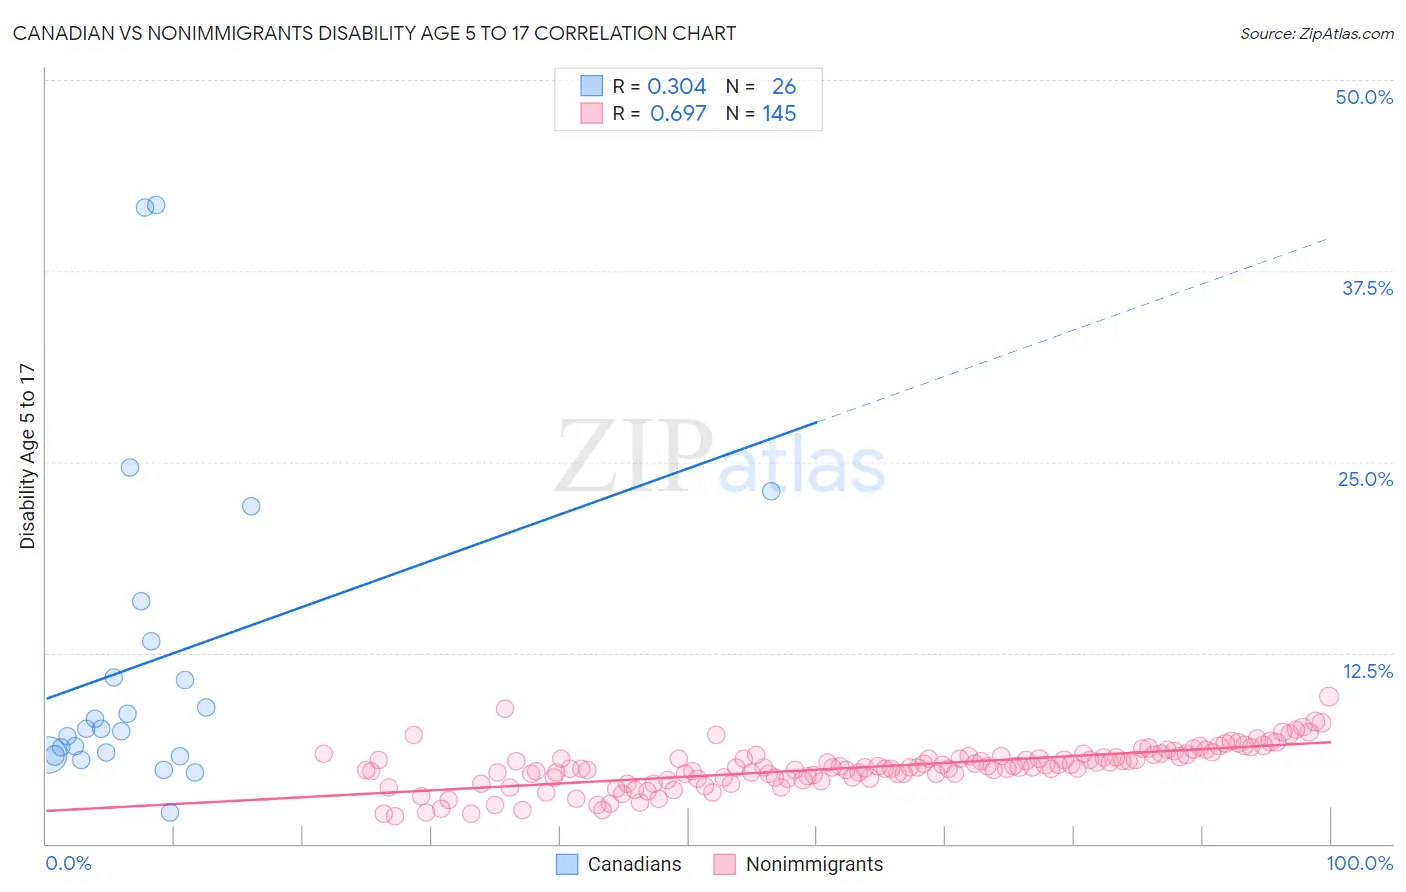Select the lowest blue data point

pos(170,812)
